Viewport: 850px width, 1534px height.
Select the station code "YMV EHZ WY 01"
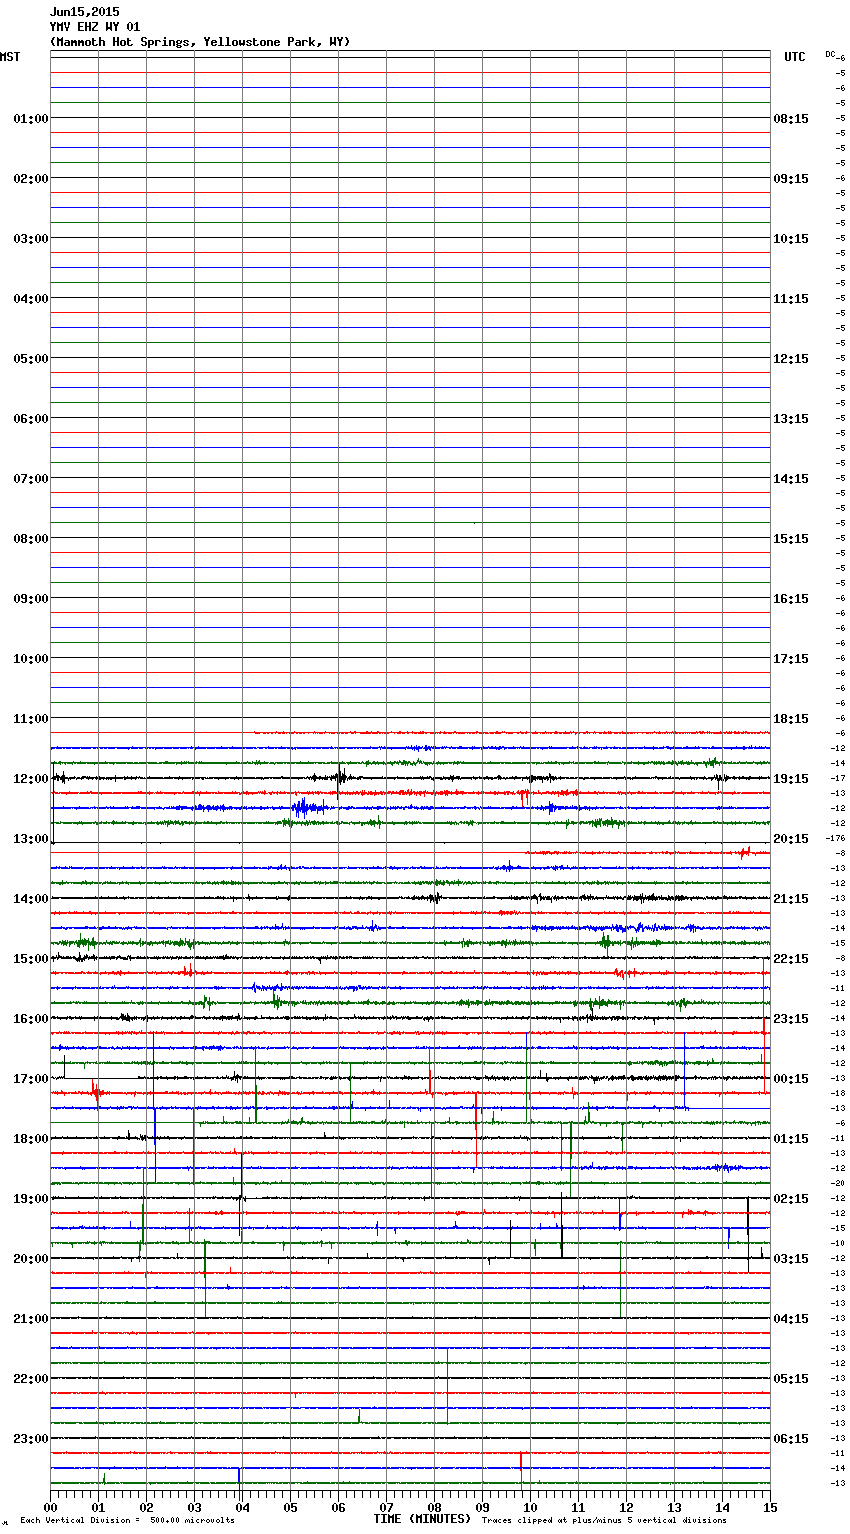coord(95,27)
